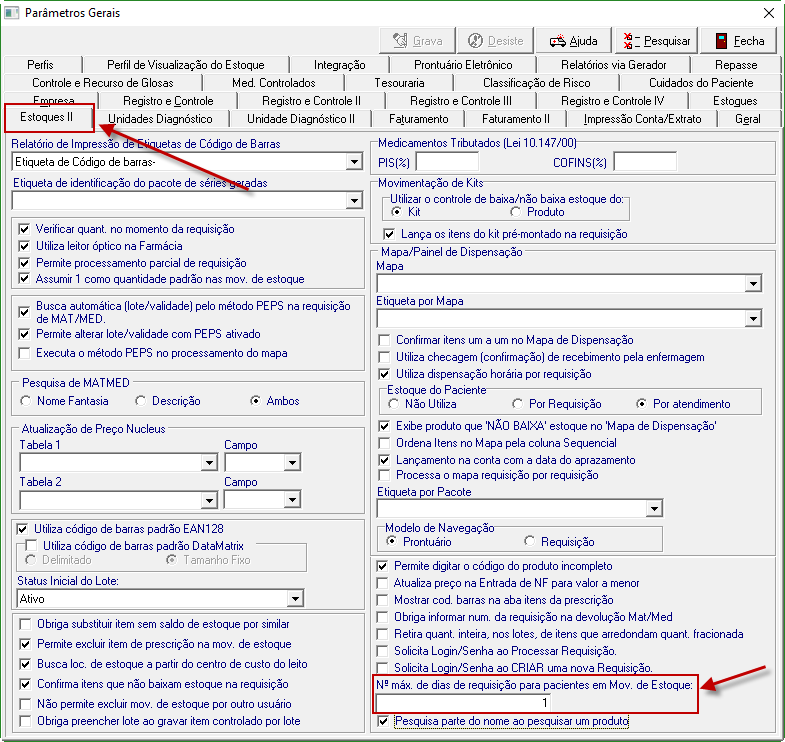
Task: Check Obriga substituir item sem saldo
Action: 25,624
